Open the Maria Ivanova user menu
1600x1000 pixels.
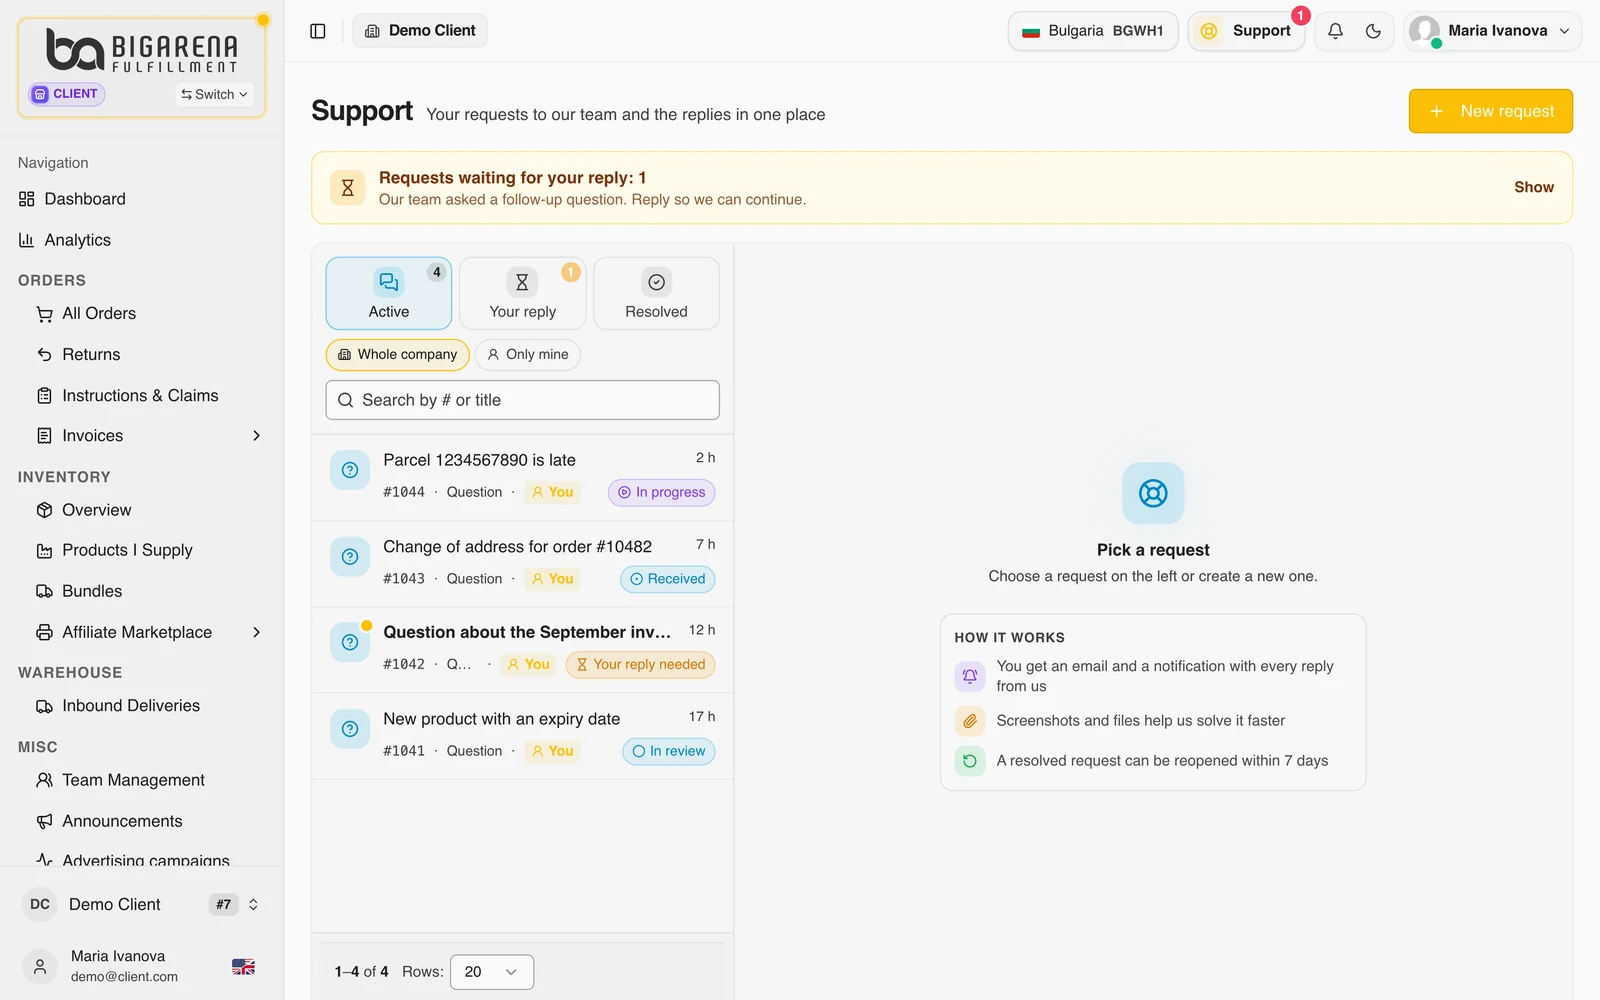coord(1492,31)
